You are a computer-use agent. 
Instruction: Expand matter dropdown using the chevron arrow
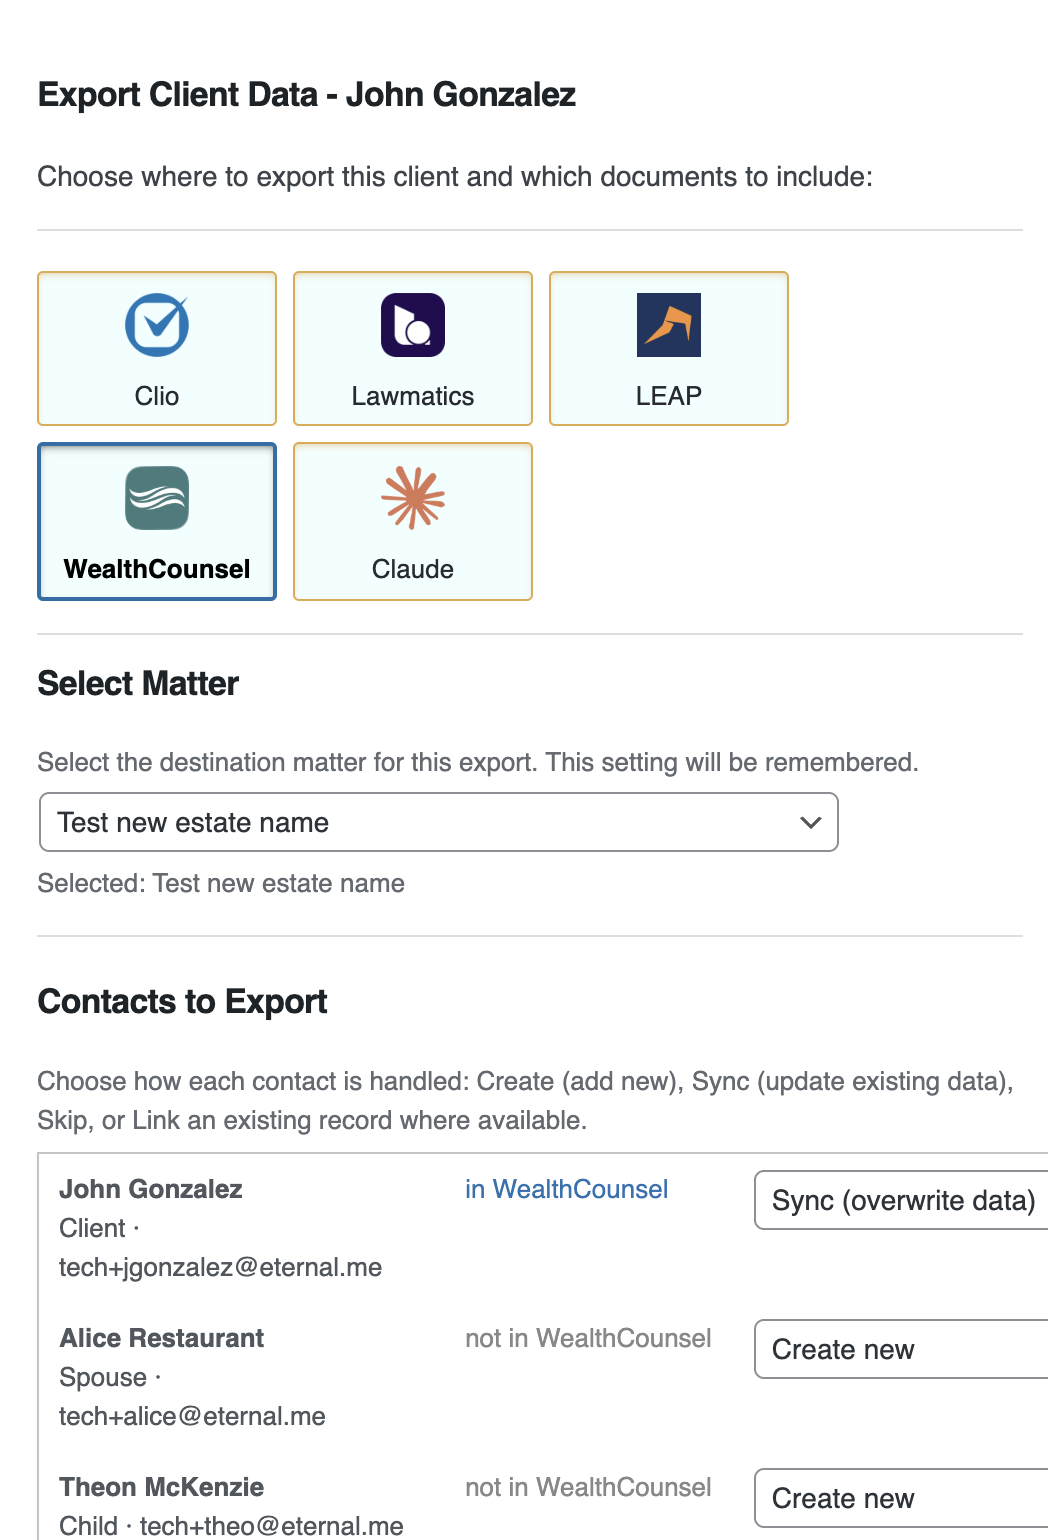pos(811,822)
